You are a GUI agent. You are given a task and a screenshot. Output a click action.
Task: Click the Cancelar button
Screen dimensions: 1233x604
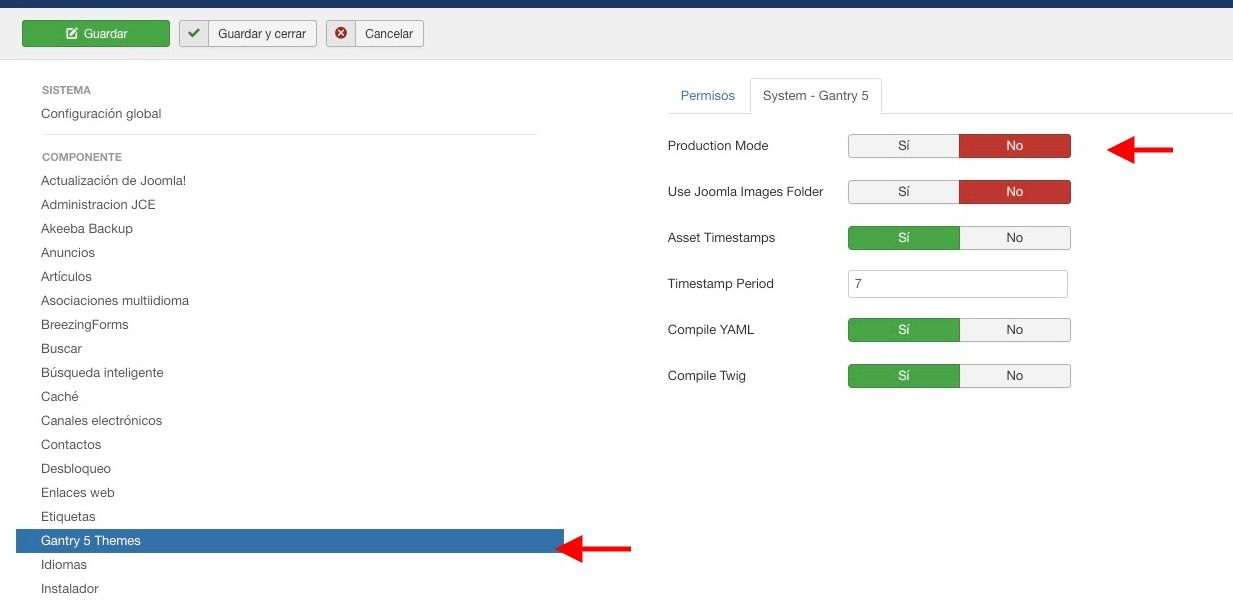click(x=375, y=33)
